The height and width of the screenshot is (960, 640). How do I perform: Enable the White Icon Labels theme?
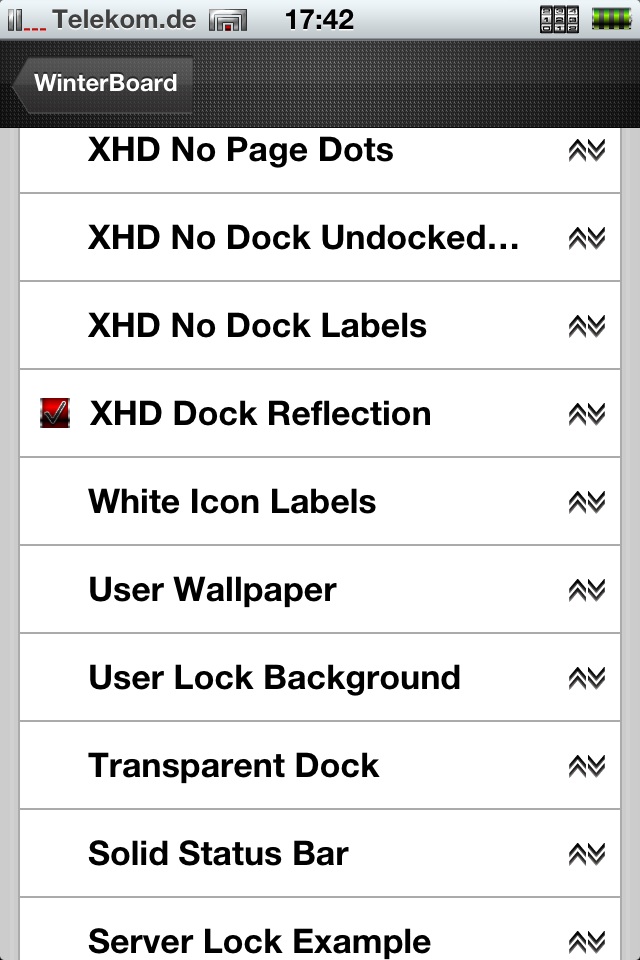[232, 502]
